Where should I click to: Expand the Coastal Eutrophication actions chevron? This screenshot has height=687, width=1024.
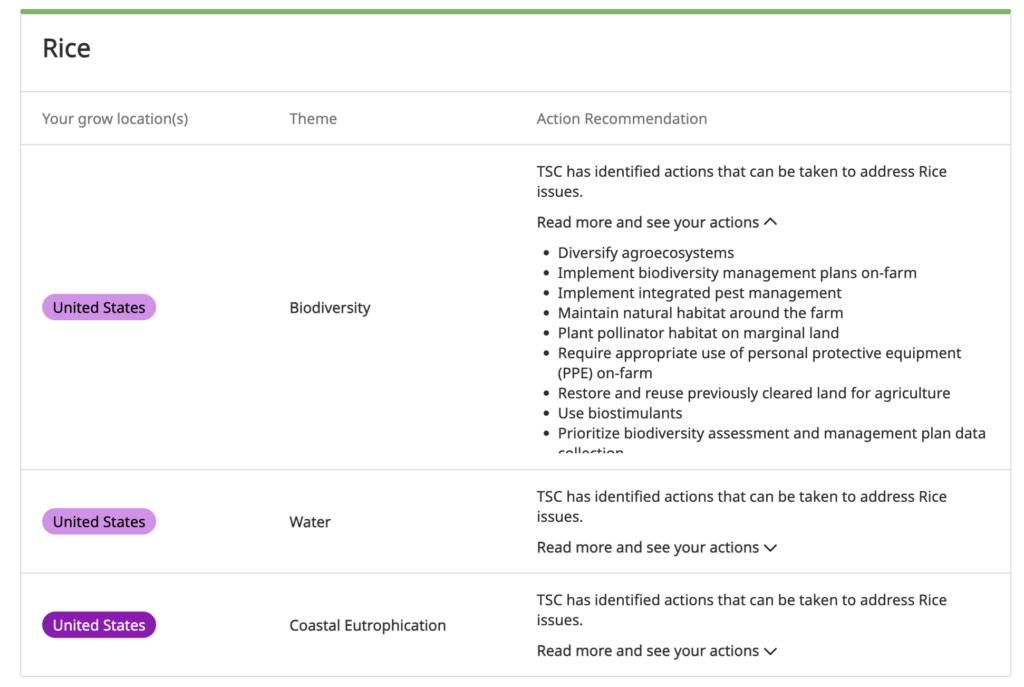coord(770,651)
